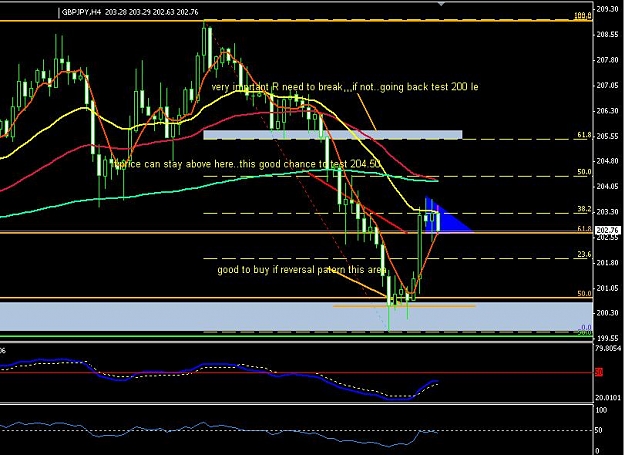Click the 208.55 price axis label

click(608, 35)
